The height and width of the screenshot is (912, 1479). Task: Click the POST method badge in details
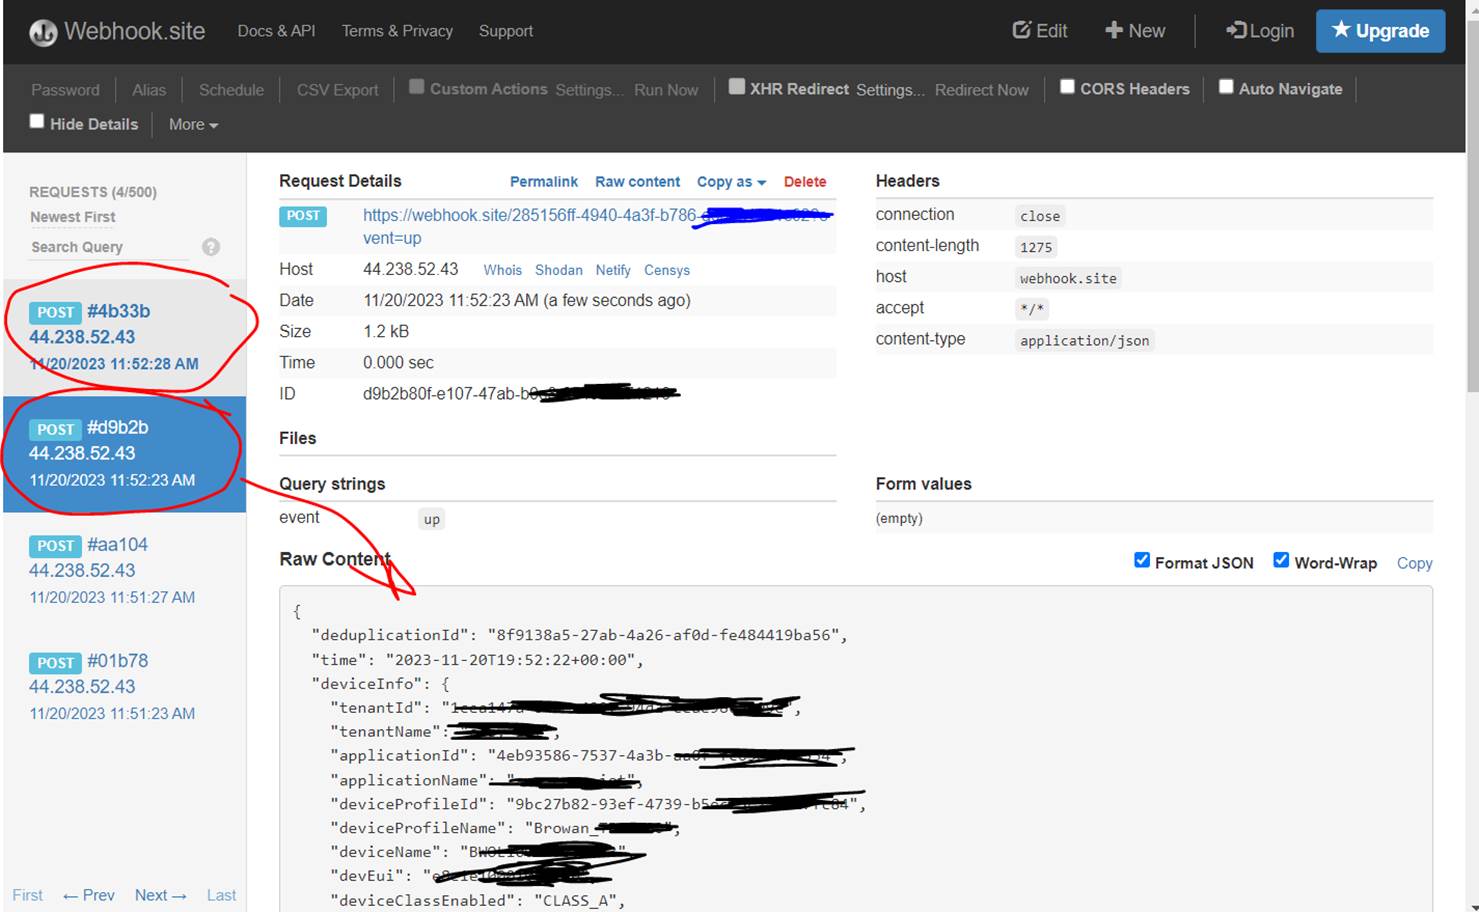tap(303, 216)
